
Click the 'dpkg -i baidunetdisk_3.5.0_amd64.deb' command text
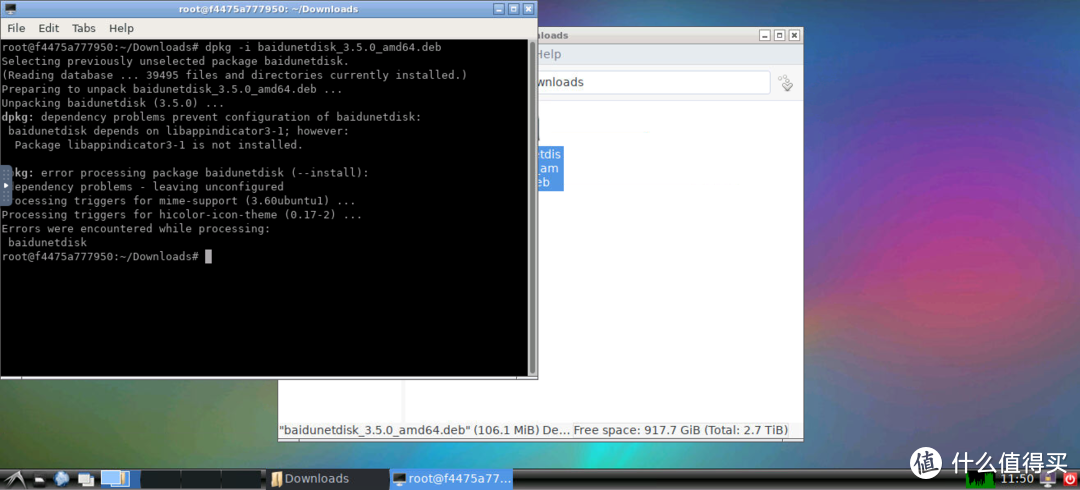[x=322, y=48]
